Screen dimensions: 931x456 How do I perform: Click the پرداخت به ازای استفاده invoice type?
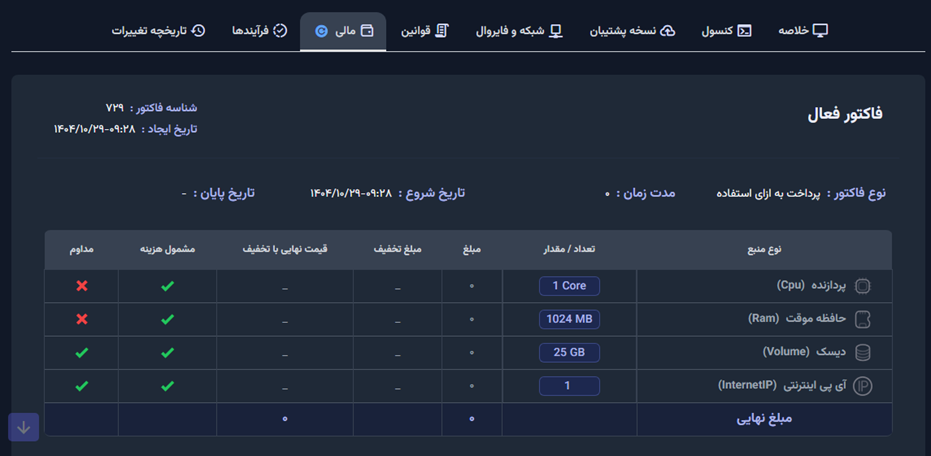[x=769, y=194]
